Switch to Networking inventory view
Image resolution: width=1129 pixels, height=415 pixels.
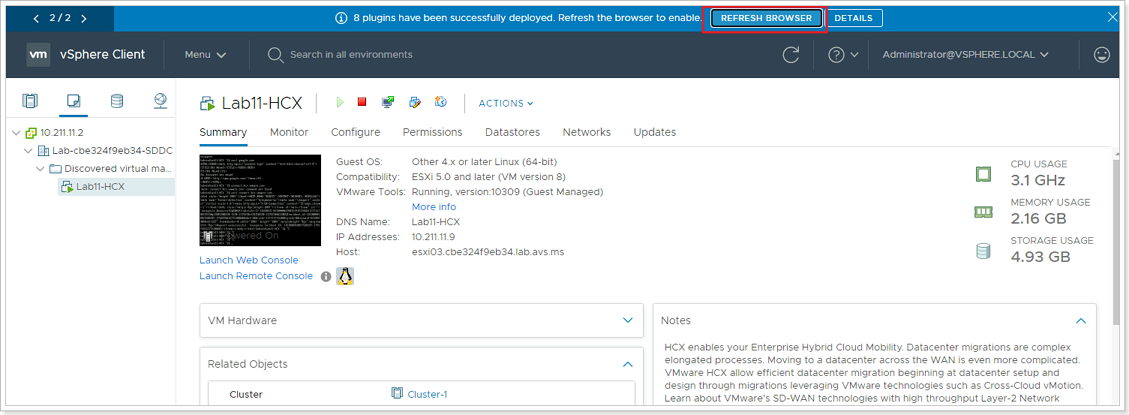pyautogui.click(x=161, y=101)
